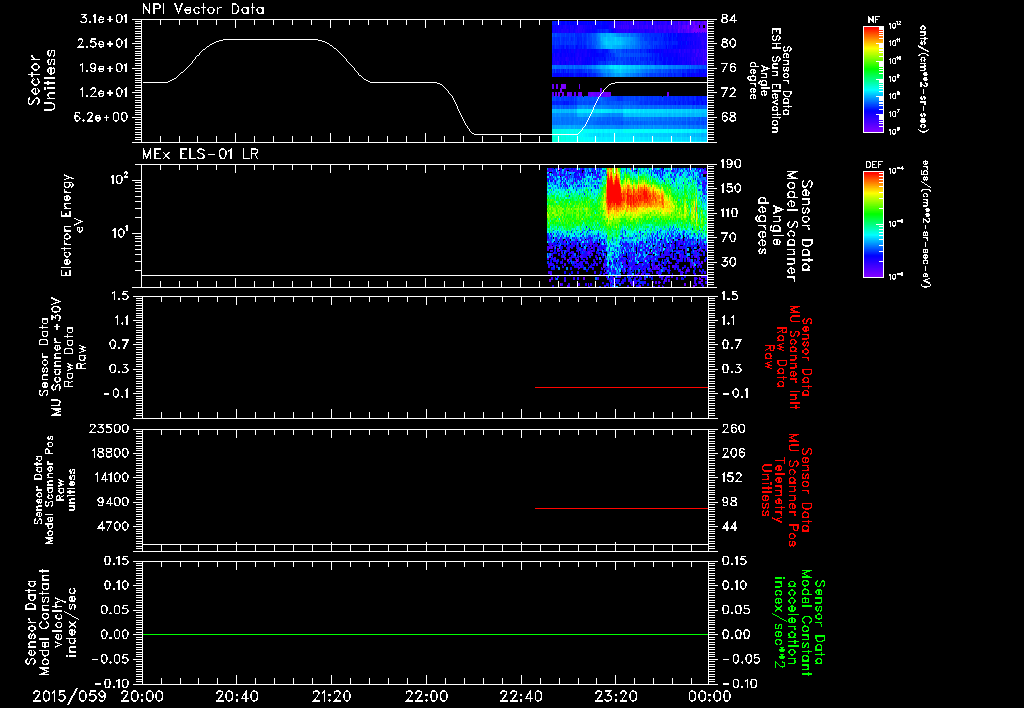Click the 21:20 time axis label
The image size is (1024, 708).
click(x=331, y=696)
